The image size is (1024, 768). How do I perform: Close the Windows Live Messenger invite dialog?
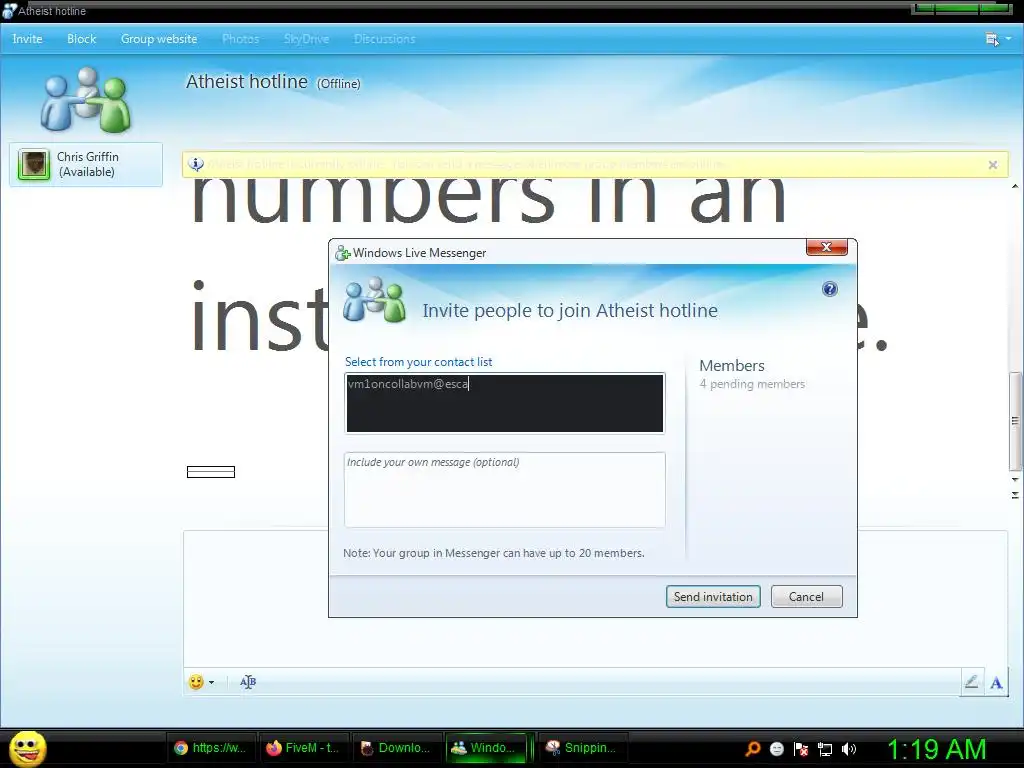tap(827, 247)
